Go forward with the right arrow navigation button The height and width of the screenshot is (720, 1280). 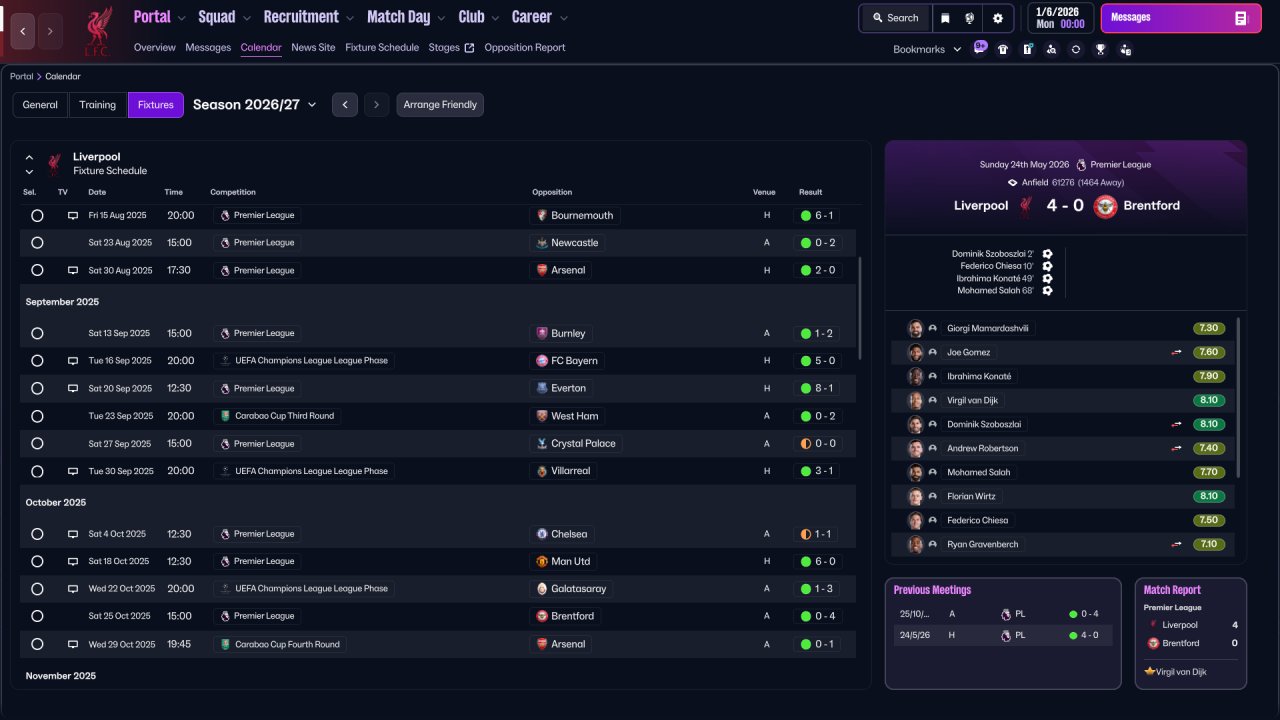pyautogui.click(x=50, y=31)
